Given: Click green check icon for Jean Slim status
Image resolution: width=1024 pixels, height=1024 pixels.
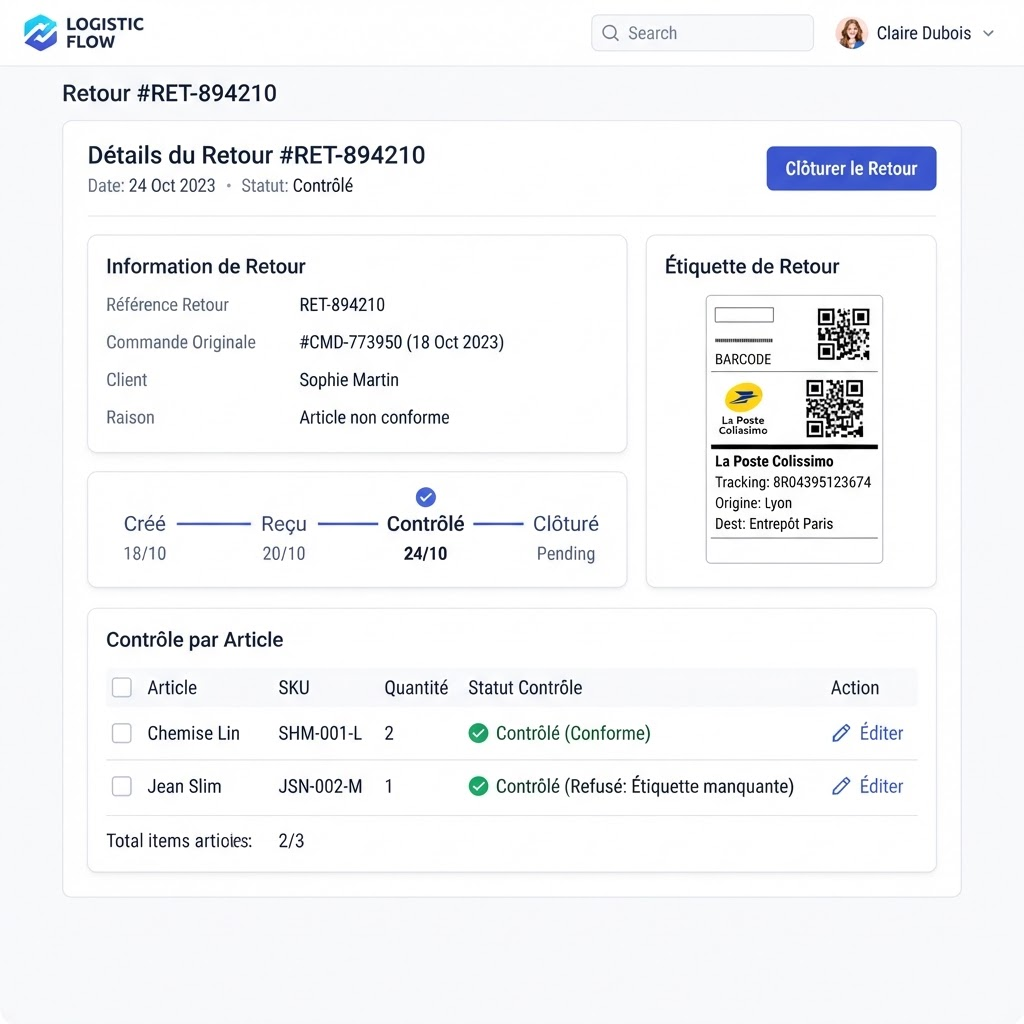Looking at the screenshot, I should pyautogui.click(x=478, y=786).
